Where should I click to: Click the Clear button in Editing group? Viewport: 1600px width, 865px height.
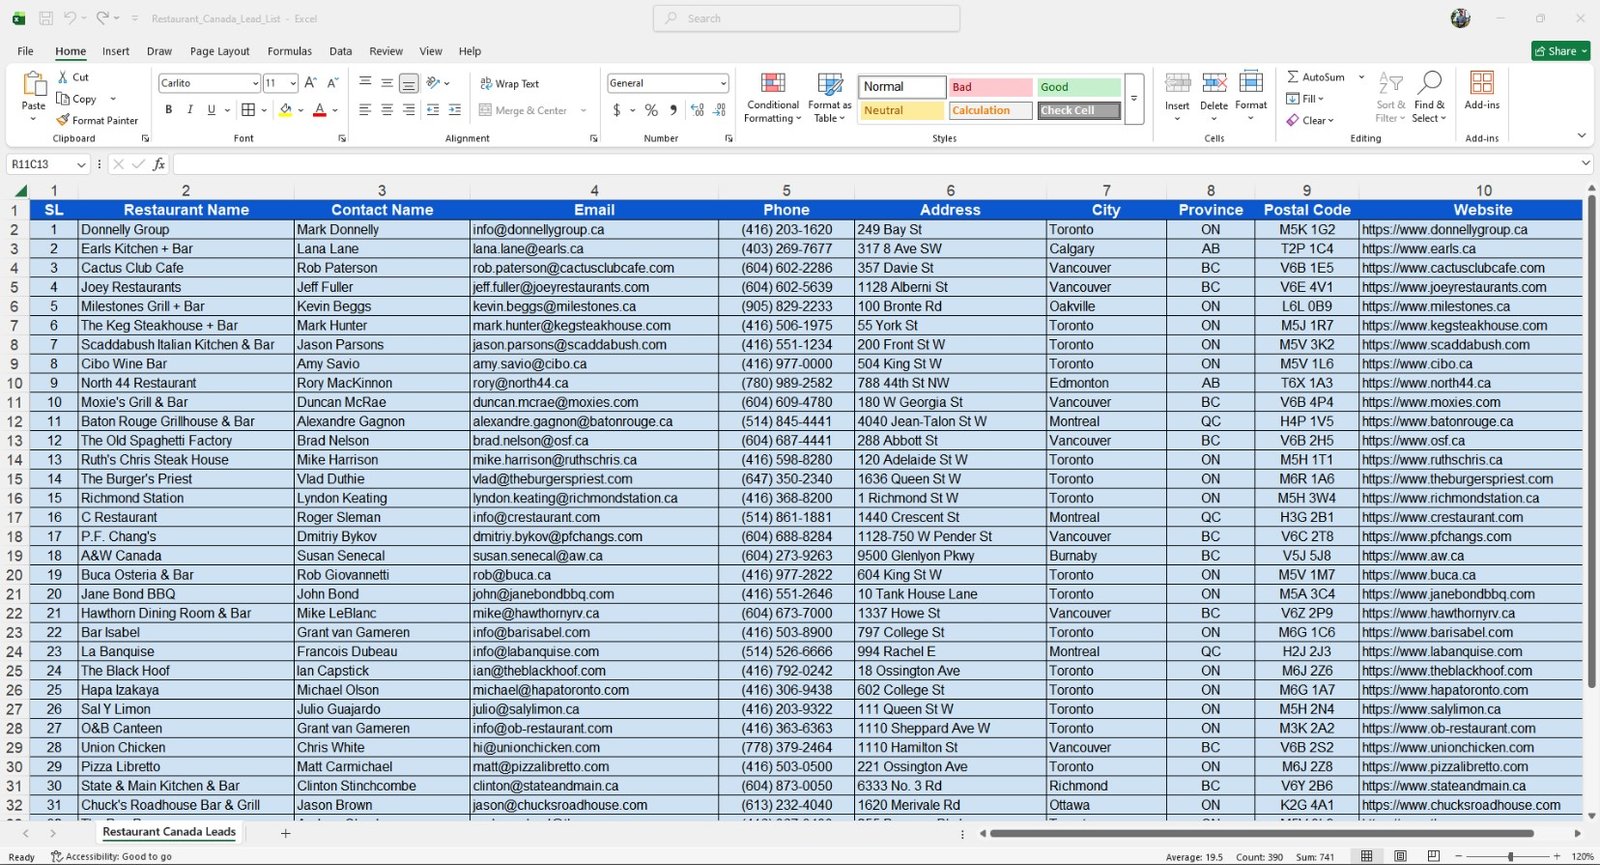(x=1310, y=120)
